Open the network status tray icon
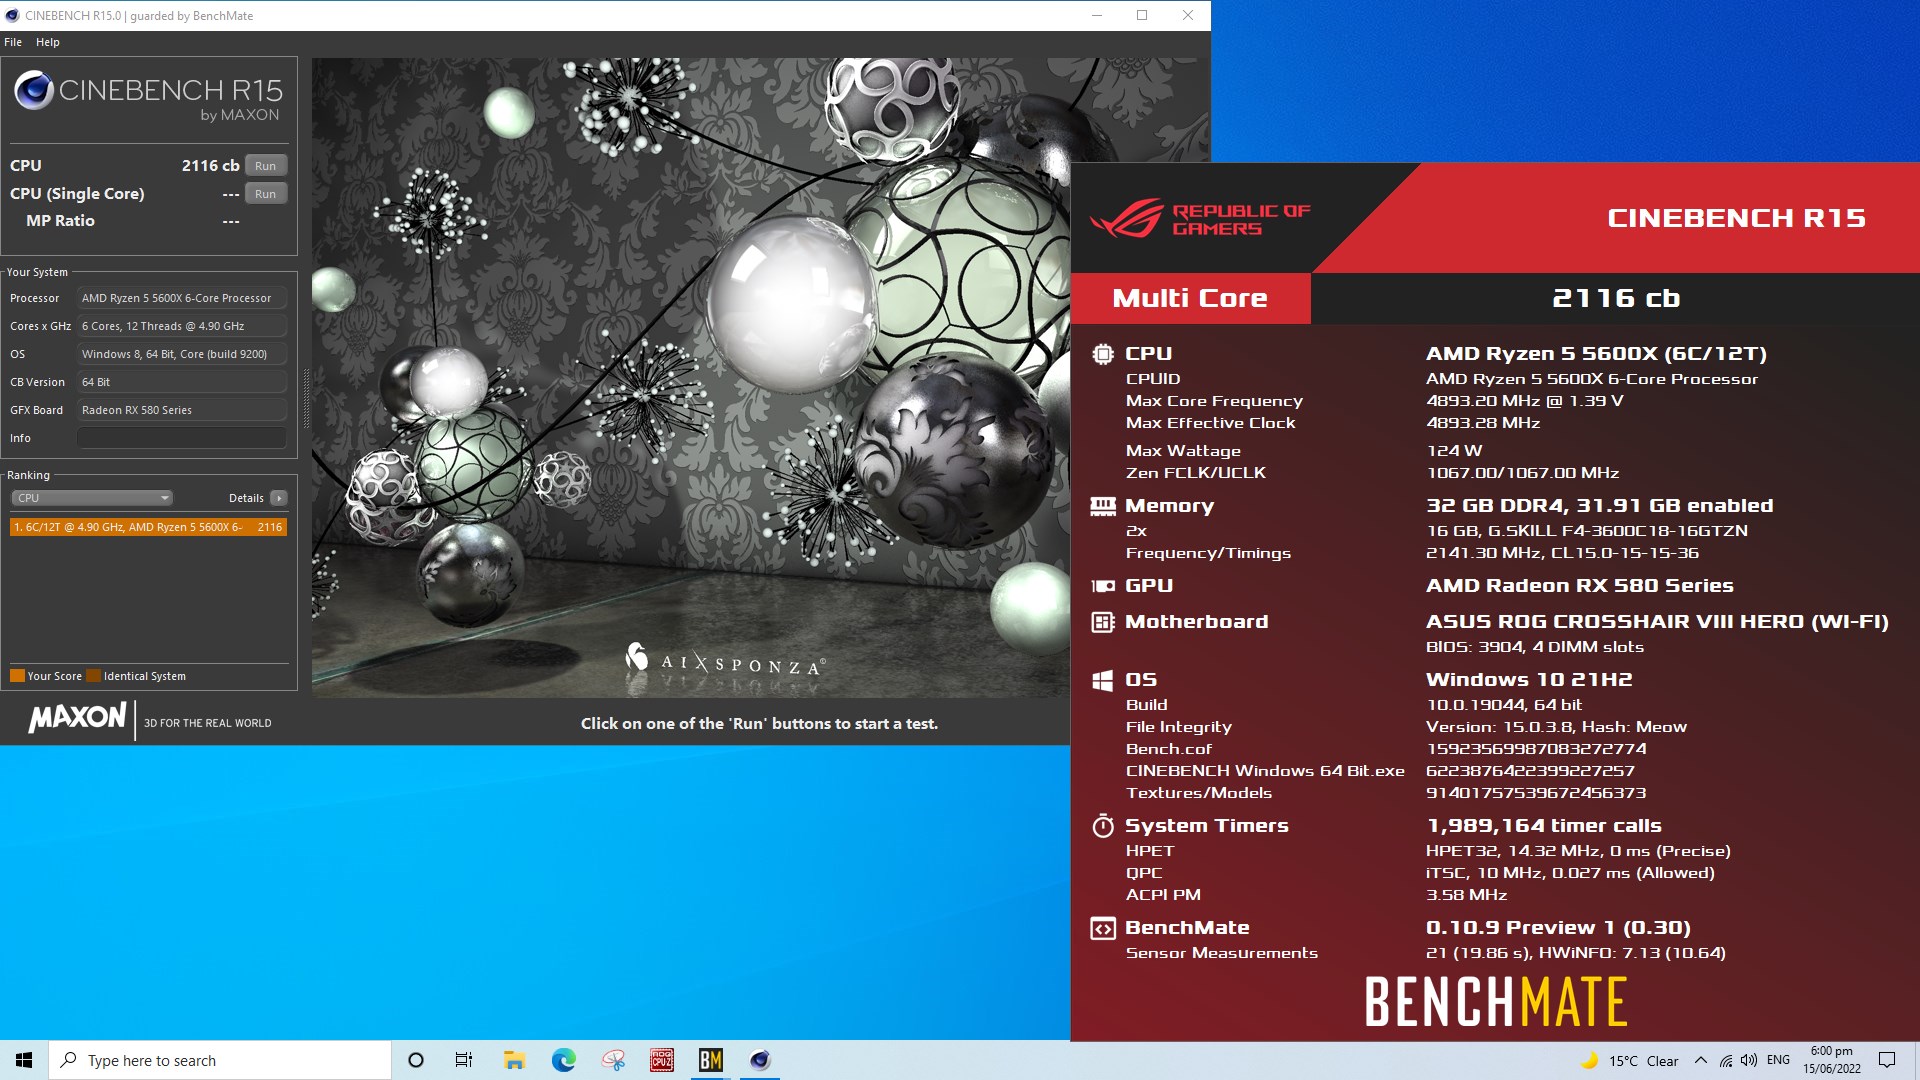This screenshot has width=1920, height=1080. [1726, 1060]
